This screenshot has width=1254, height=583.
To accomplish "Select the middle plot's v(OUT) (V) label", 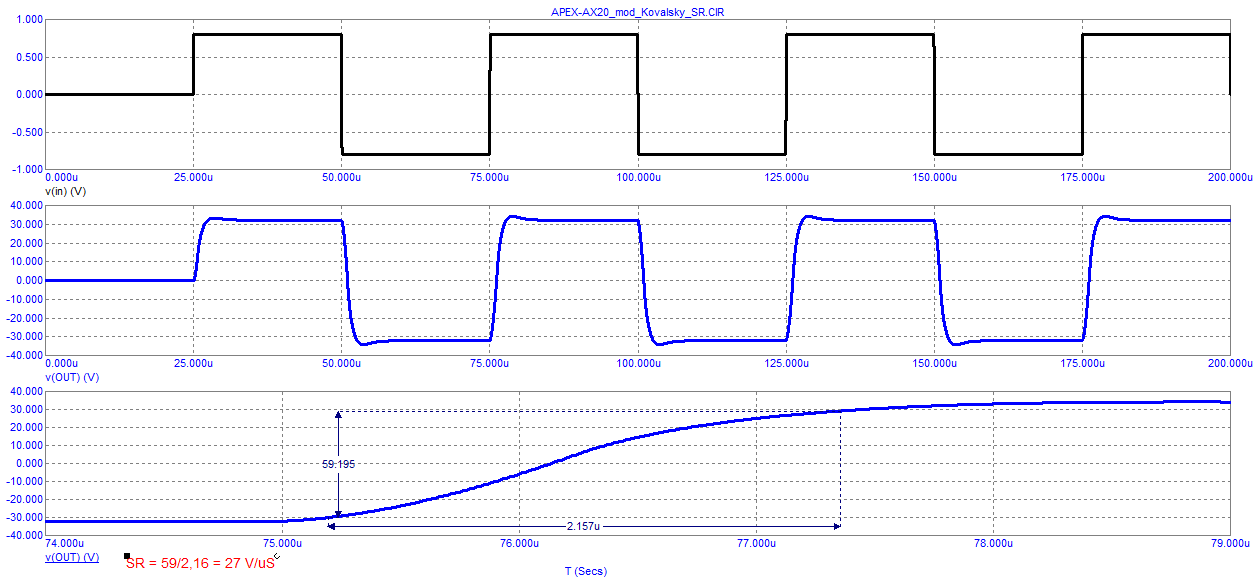I will pos(72,377).
